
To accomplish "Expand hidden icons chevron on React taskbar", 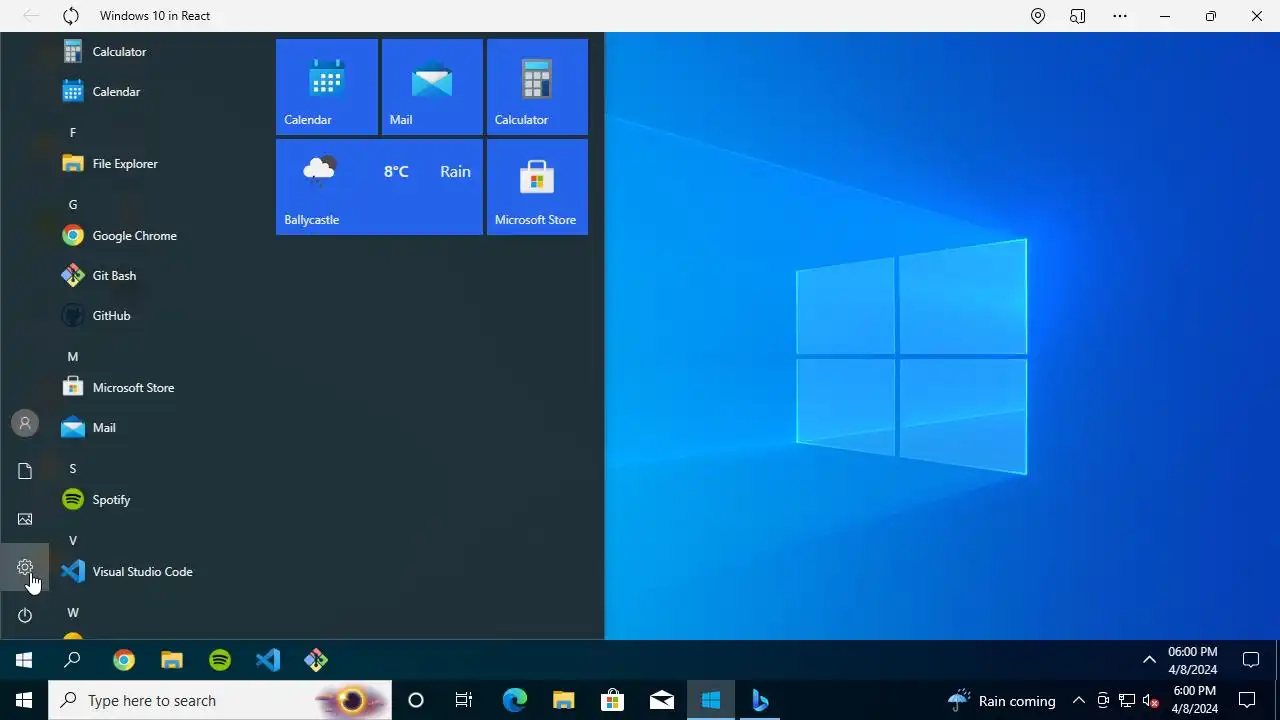I will coord(1149,660).
